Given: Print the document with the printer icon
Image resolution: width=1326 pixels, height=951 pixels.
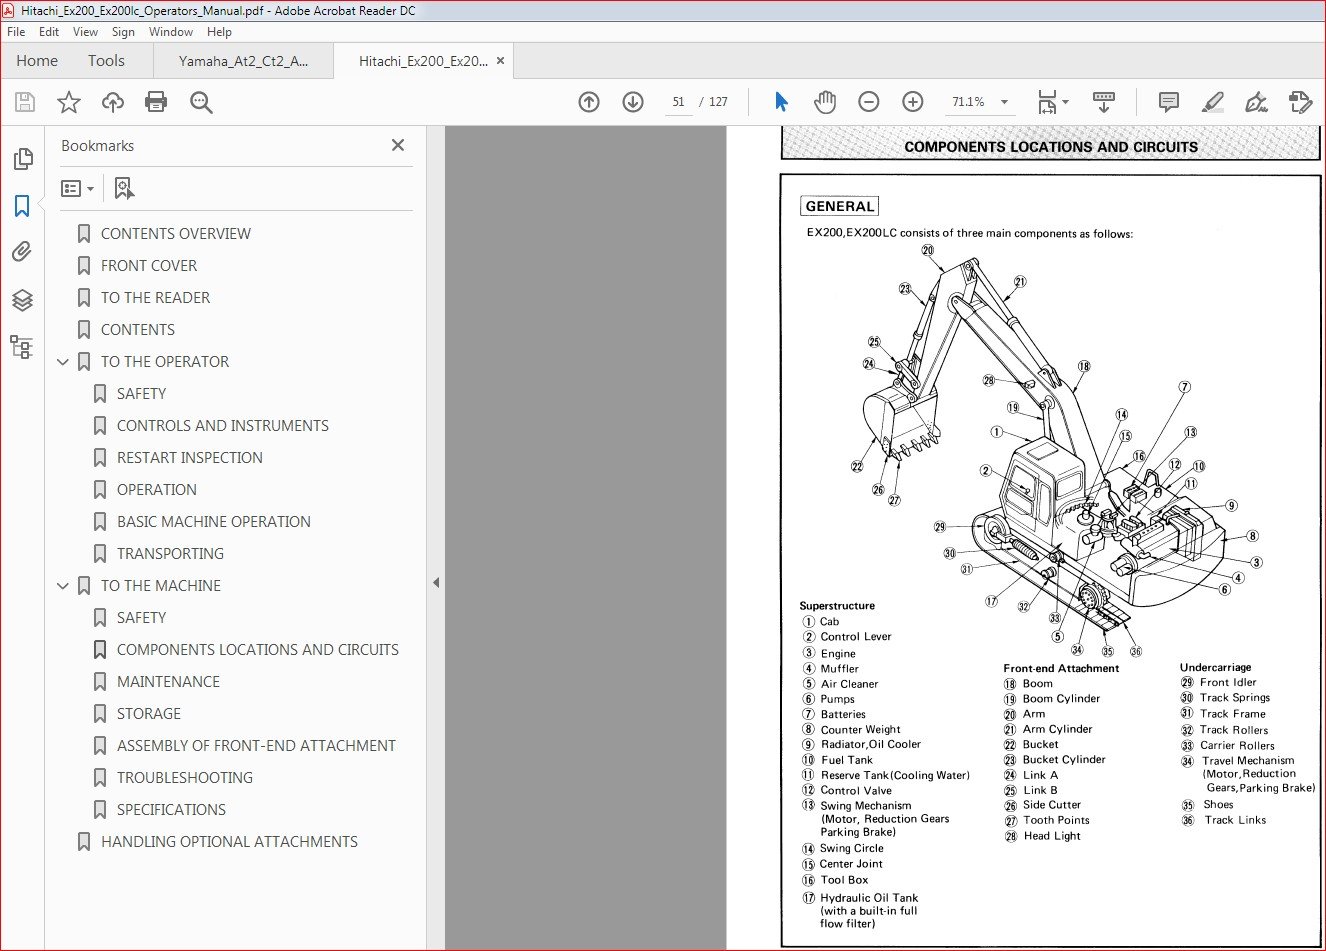Looking at the screenshot, I should click(156, 102).
